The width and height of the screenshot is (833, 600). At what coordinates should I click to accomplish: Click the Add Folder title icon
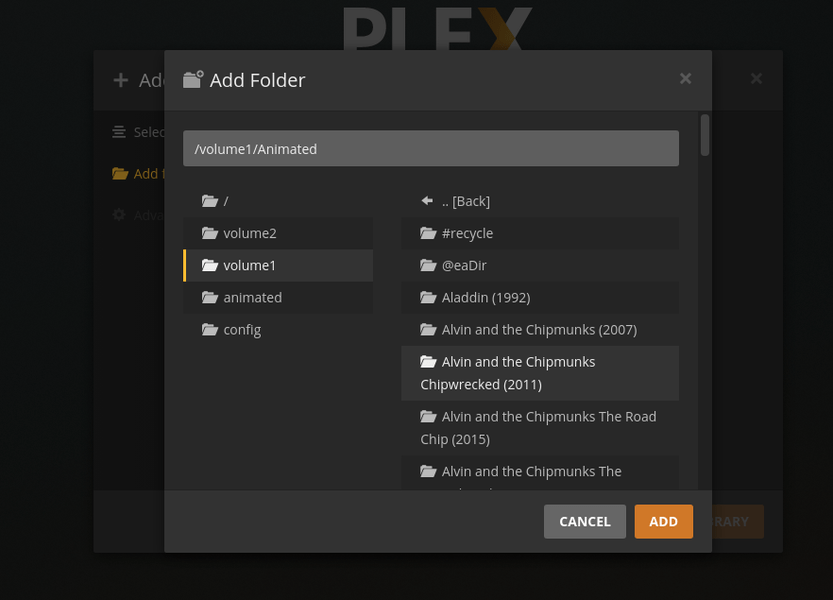(193, 80)
